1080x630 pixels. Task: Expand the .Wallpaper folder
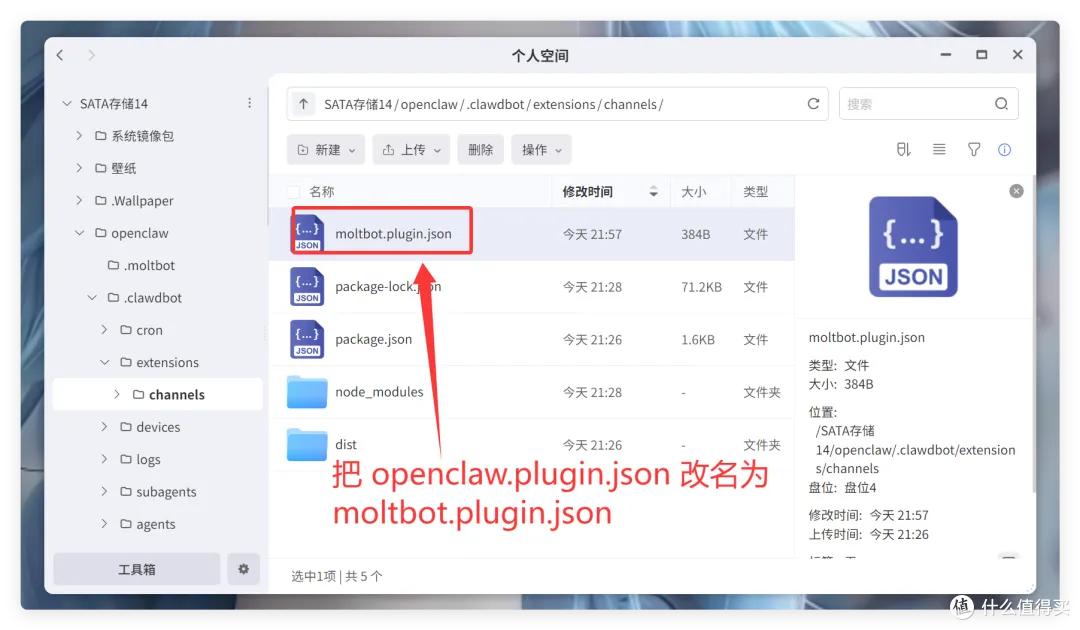[79, 200]
